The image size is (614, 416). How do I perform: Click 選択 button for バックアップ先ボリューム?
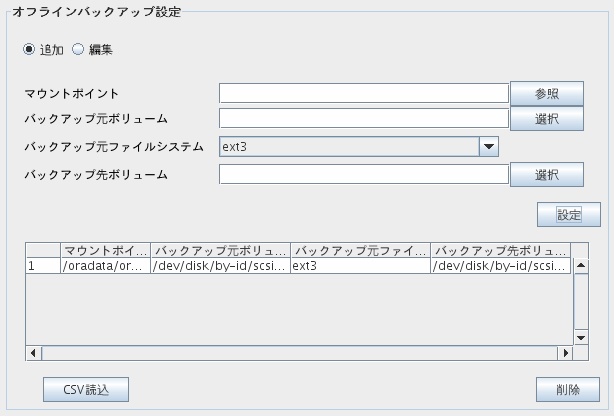click(x=547, y=175)
